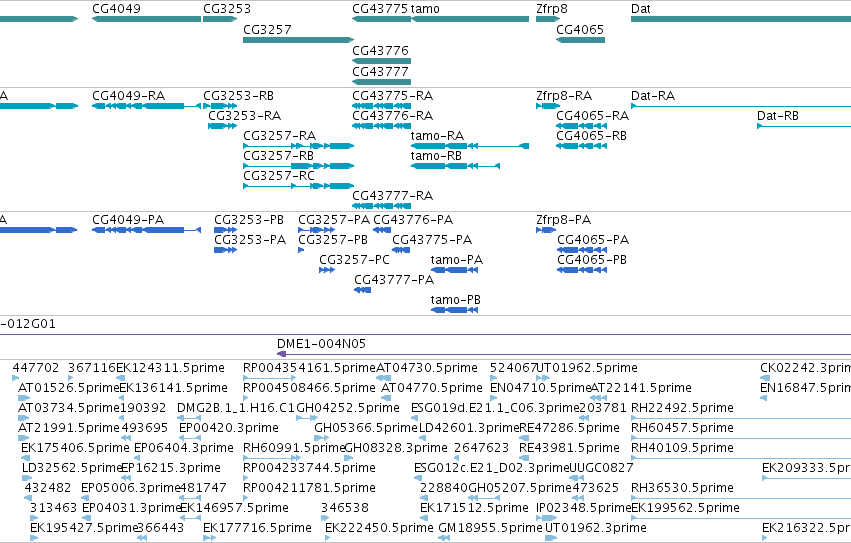The image size is (851, 543).
Task: Select the CG4049 gene bar
Action: [x=147, y=19]
